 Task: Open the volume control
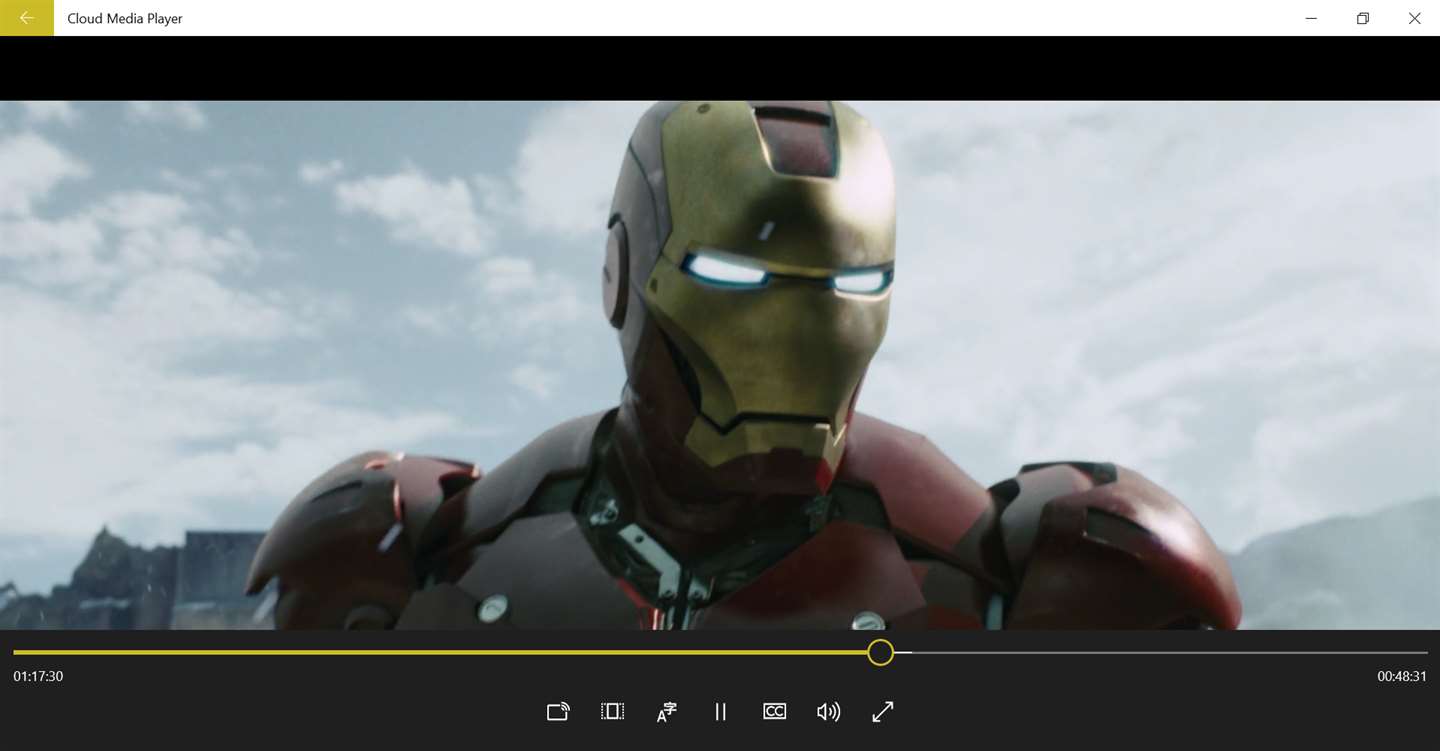828,712
